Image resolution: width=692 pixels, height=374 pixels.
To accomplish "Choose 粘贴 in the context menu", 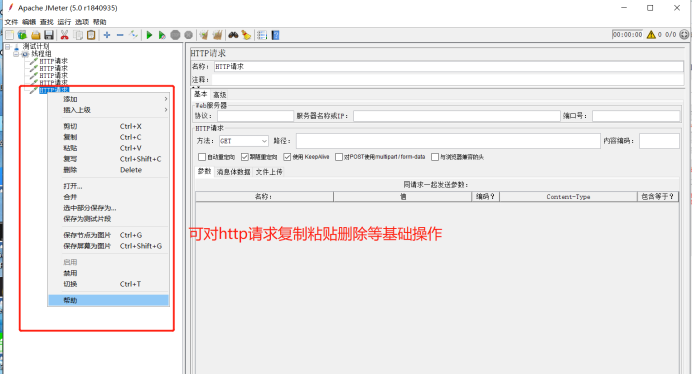I will coord(109,148).
